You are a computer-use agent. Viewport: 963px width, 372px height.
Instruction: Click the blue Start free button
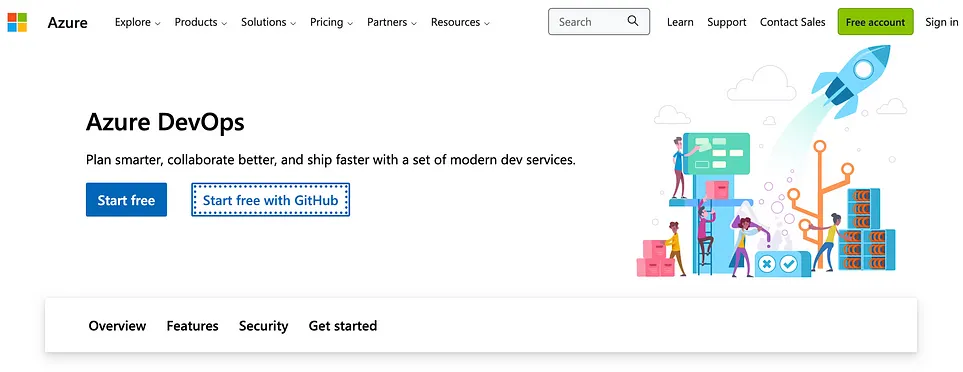(127, 200)
